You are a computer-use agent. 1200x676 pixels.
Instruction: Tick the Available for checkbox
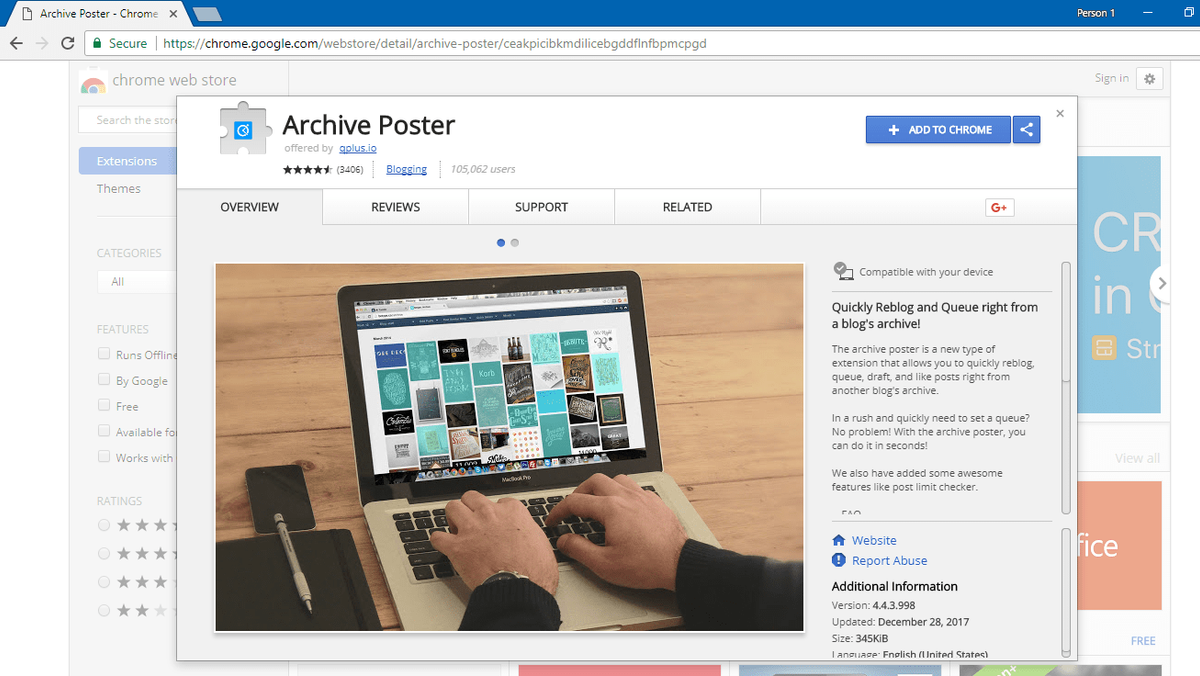coord(104,431)
